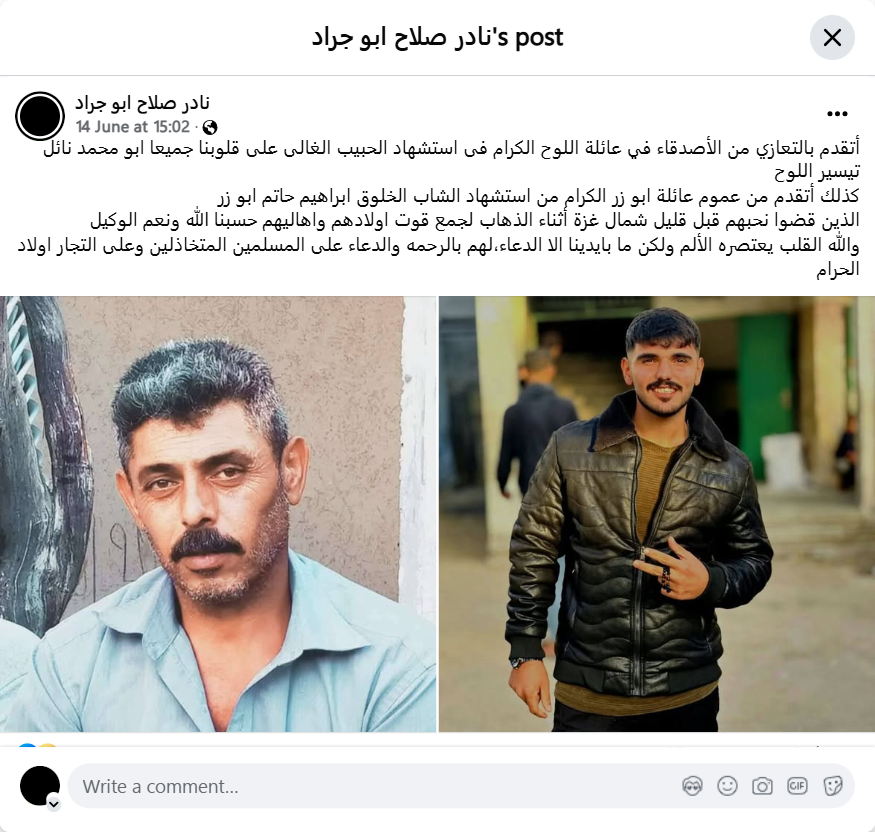Open the right photo of man in leather jacket

[657, 514]
